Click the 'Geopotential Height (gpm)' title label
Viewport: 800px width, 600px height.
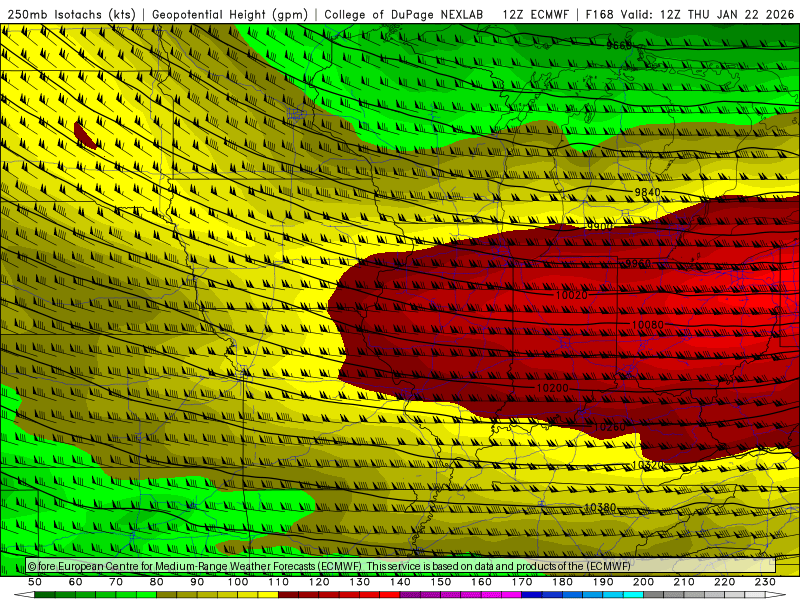click(230, 14)
